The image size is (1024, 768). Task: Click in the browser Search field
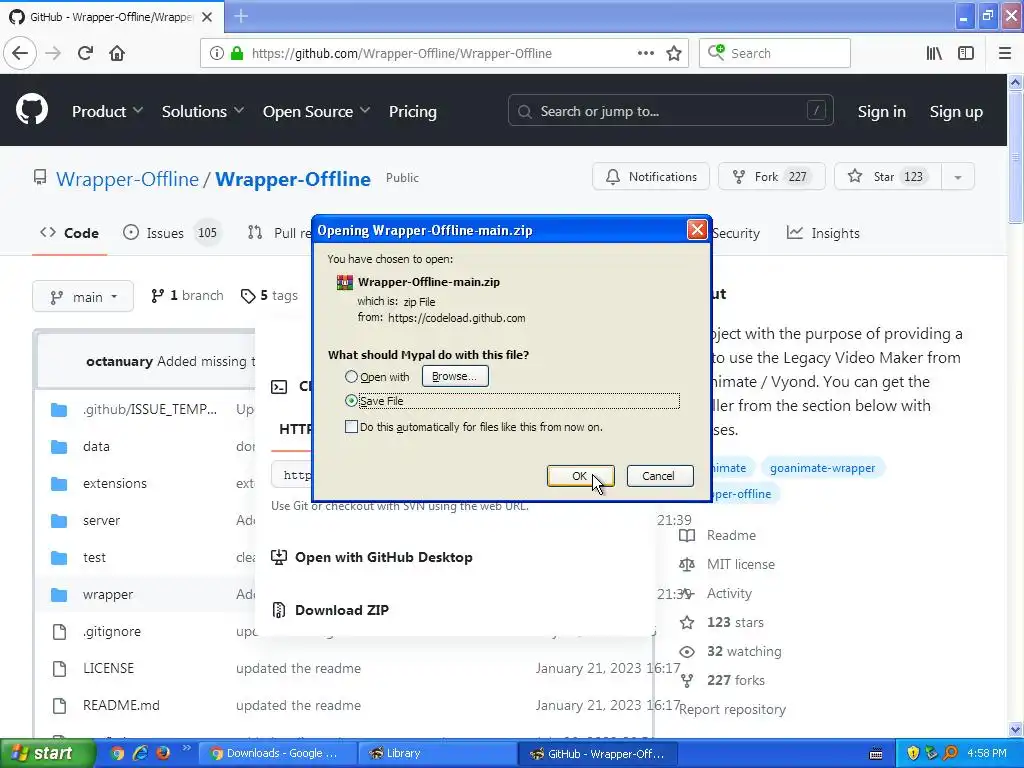[775, 53]
